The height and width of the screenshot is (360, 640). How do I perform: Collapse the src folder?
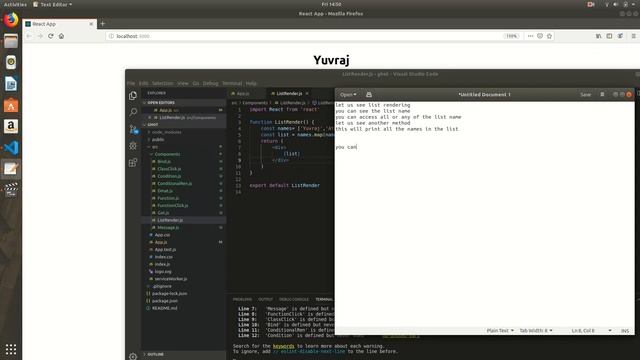[155, 147]
